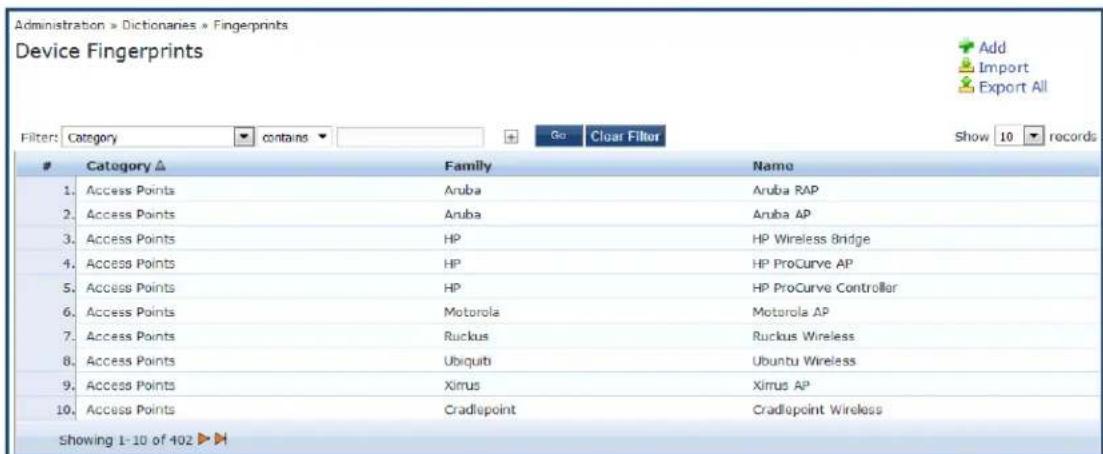Viewport: 1103px width, 454px height.
Task: Click Access Points in row 1
Action: coord(130,190)
